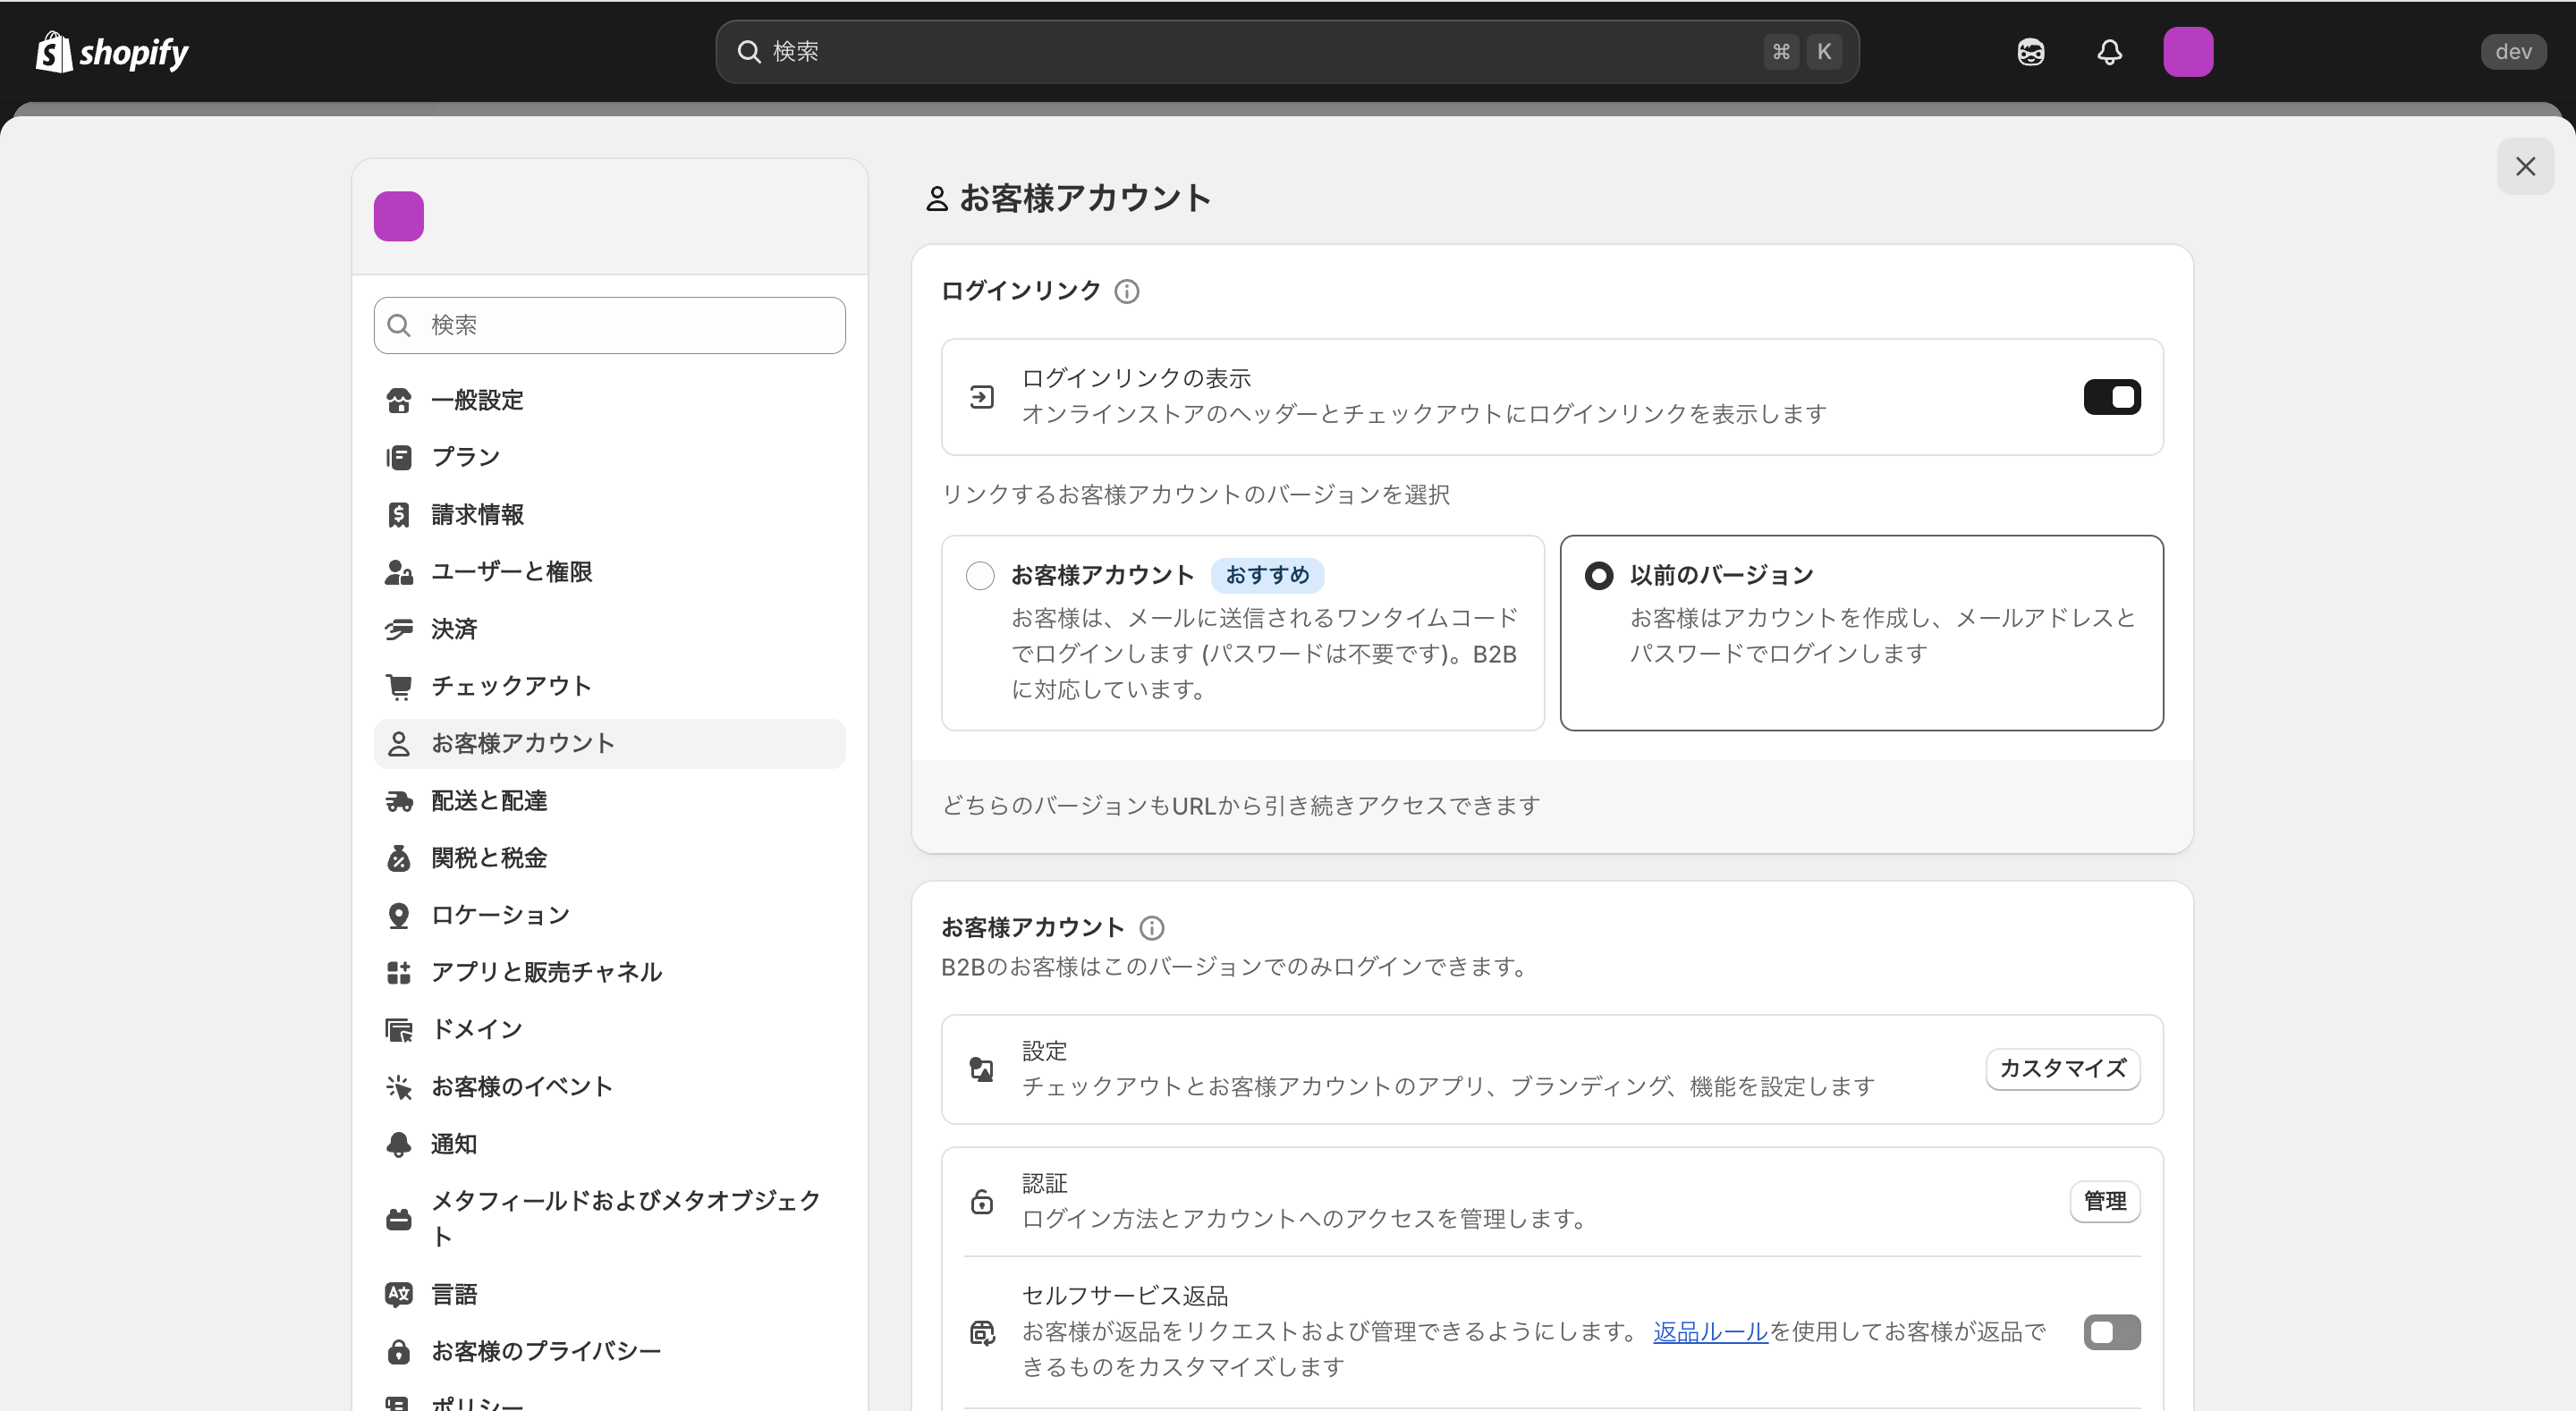Click the おすすめ badge

point(1267,576)
